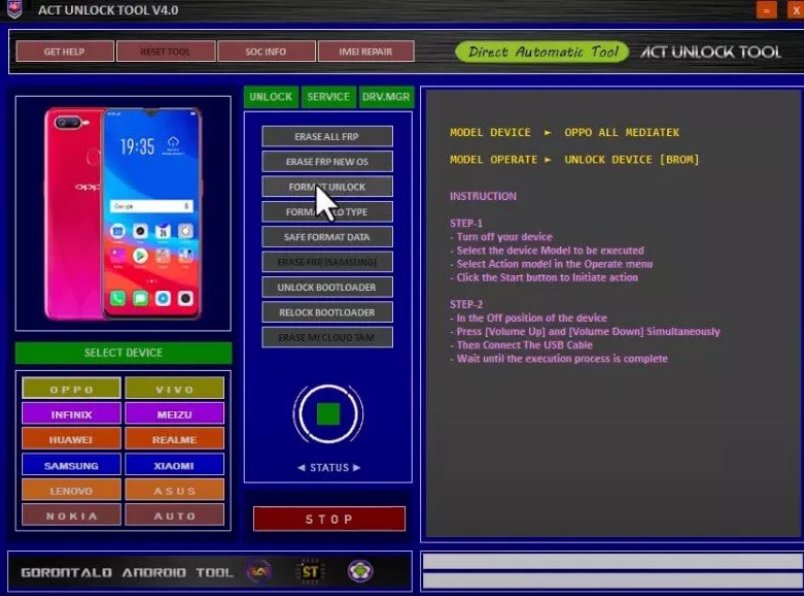
Task: Click the red STOP button
Action: (x=329, y=519)
